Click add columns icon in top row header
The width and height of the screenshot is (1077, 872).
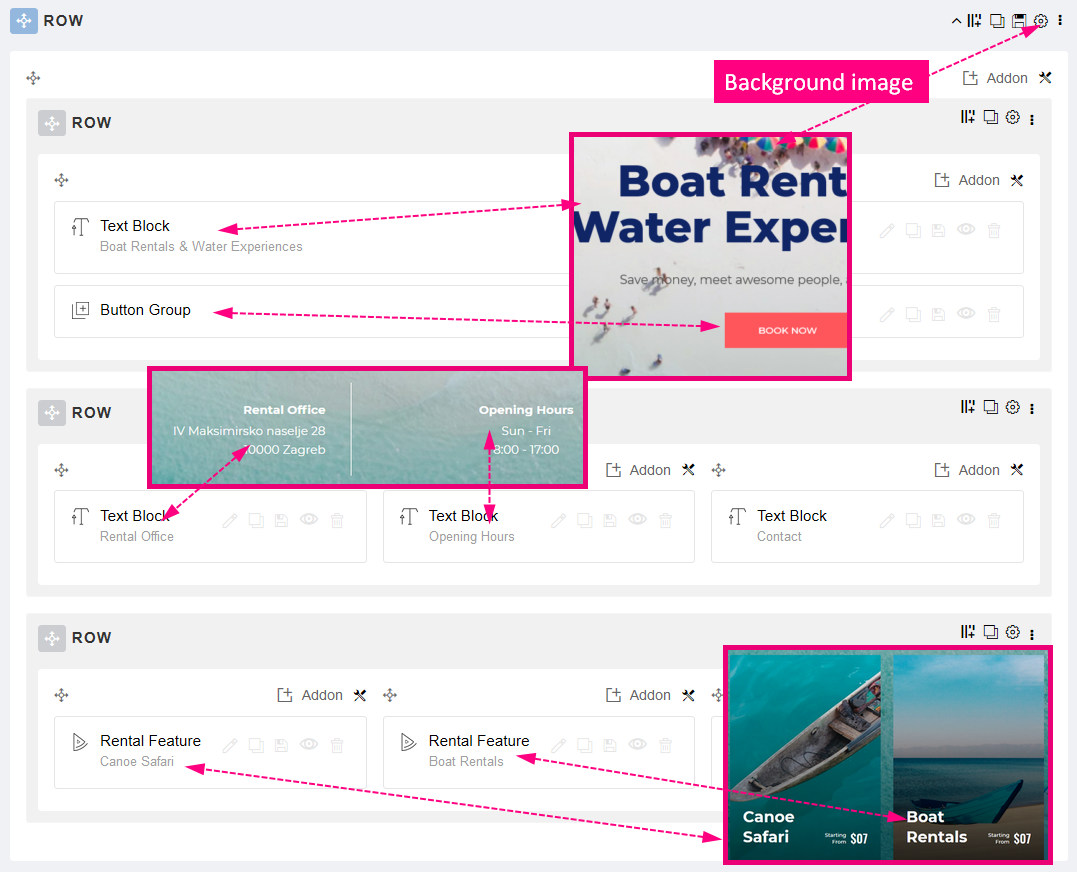pos(974,21)
